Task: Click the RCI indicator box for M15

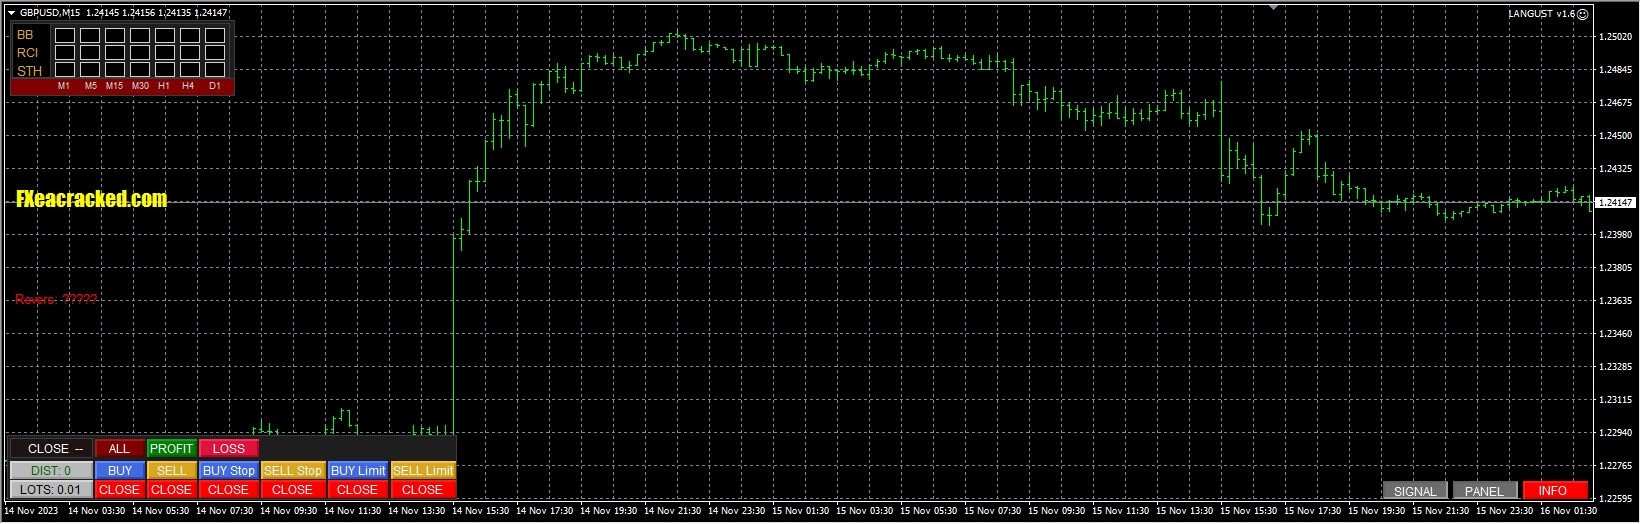Action: point(115,52)
